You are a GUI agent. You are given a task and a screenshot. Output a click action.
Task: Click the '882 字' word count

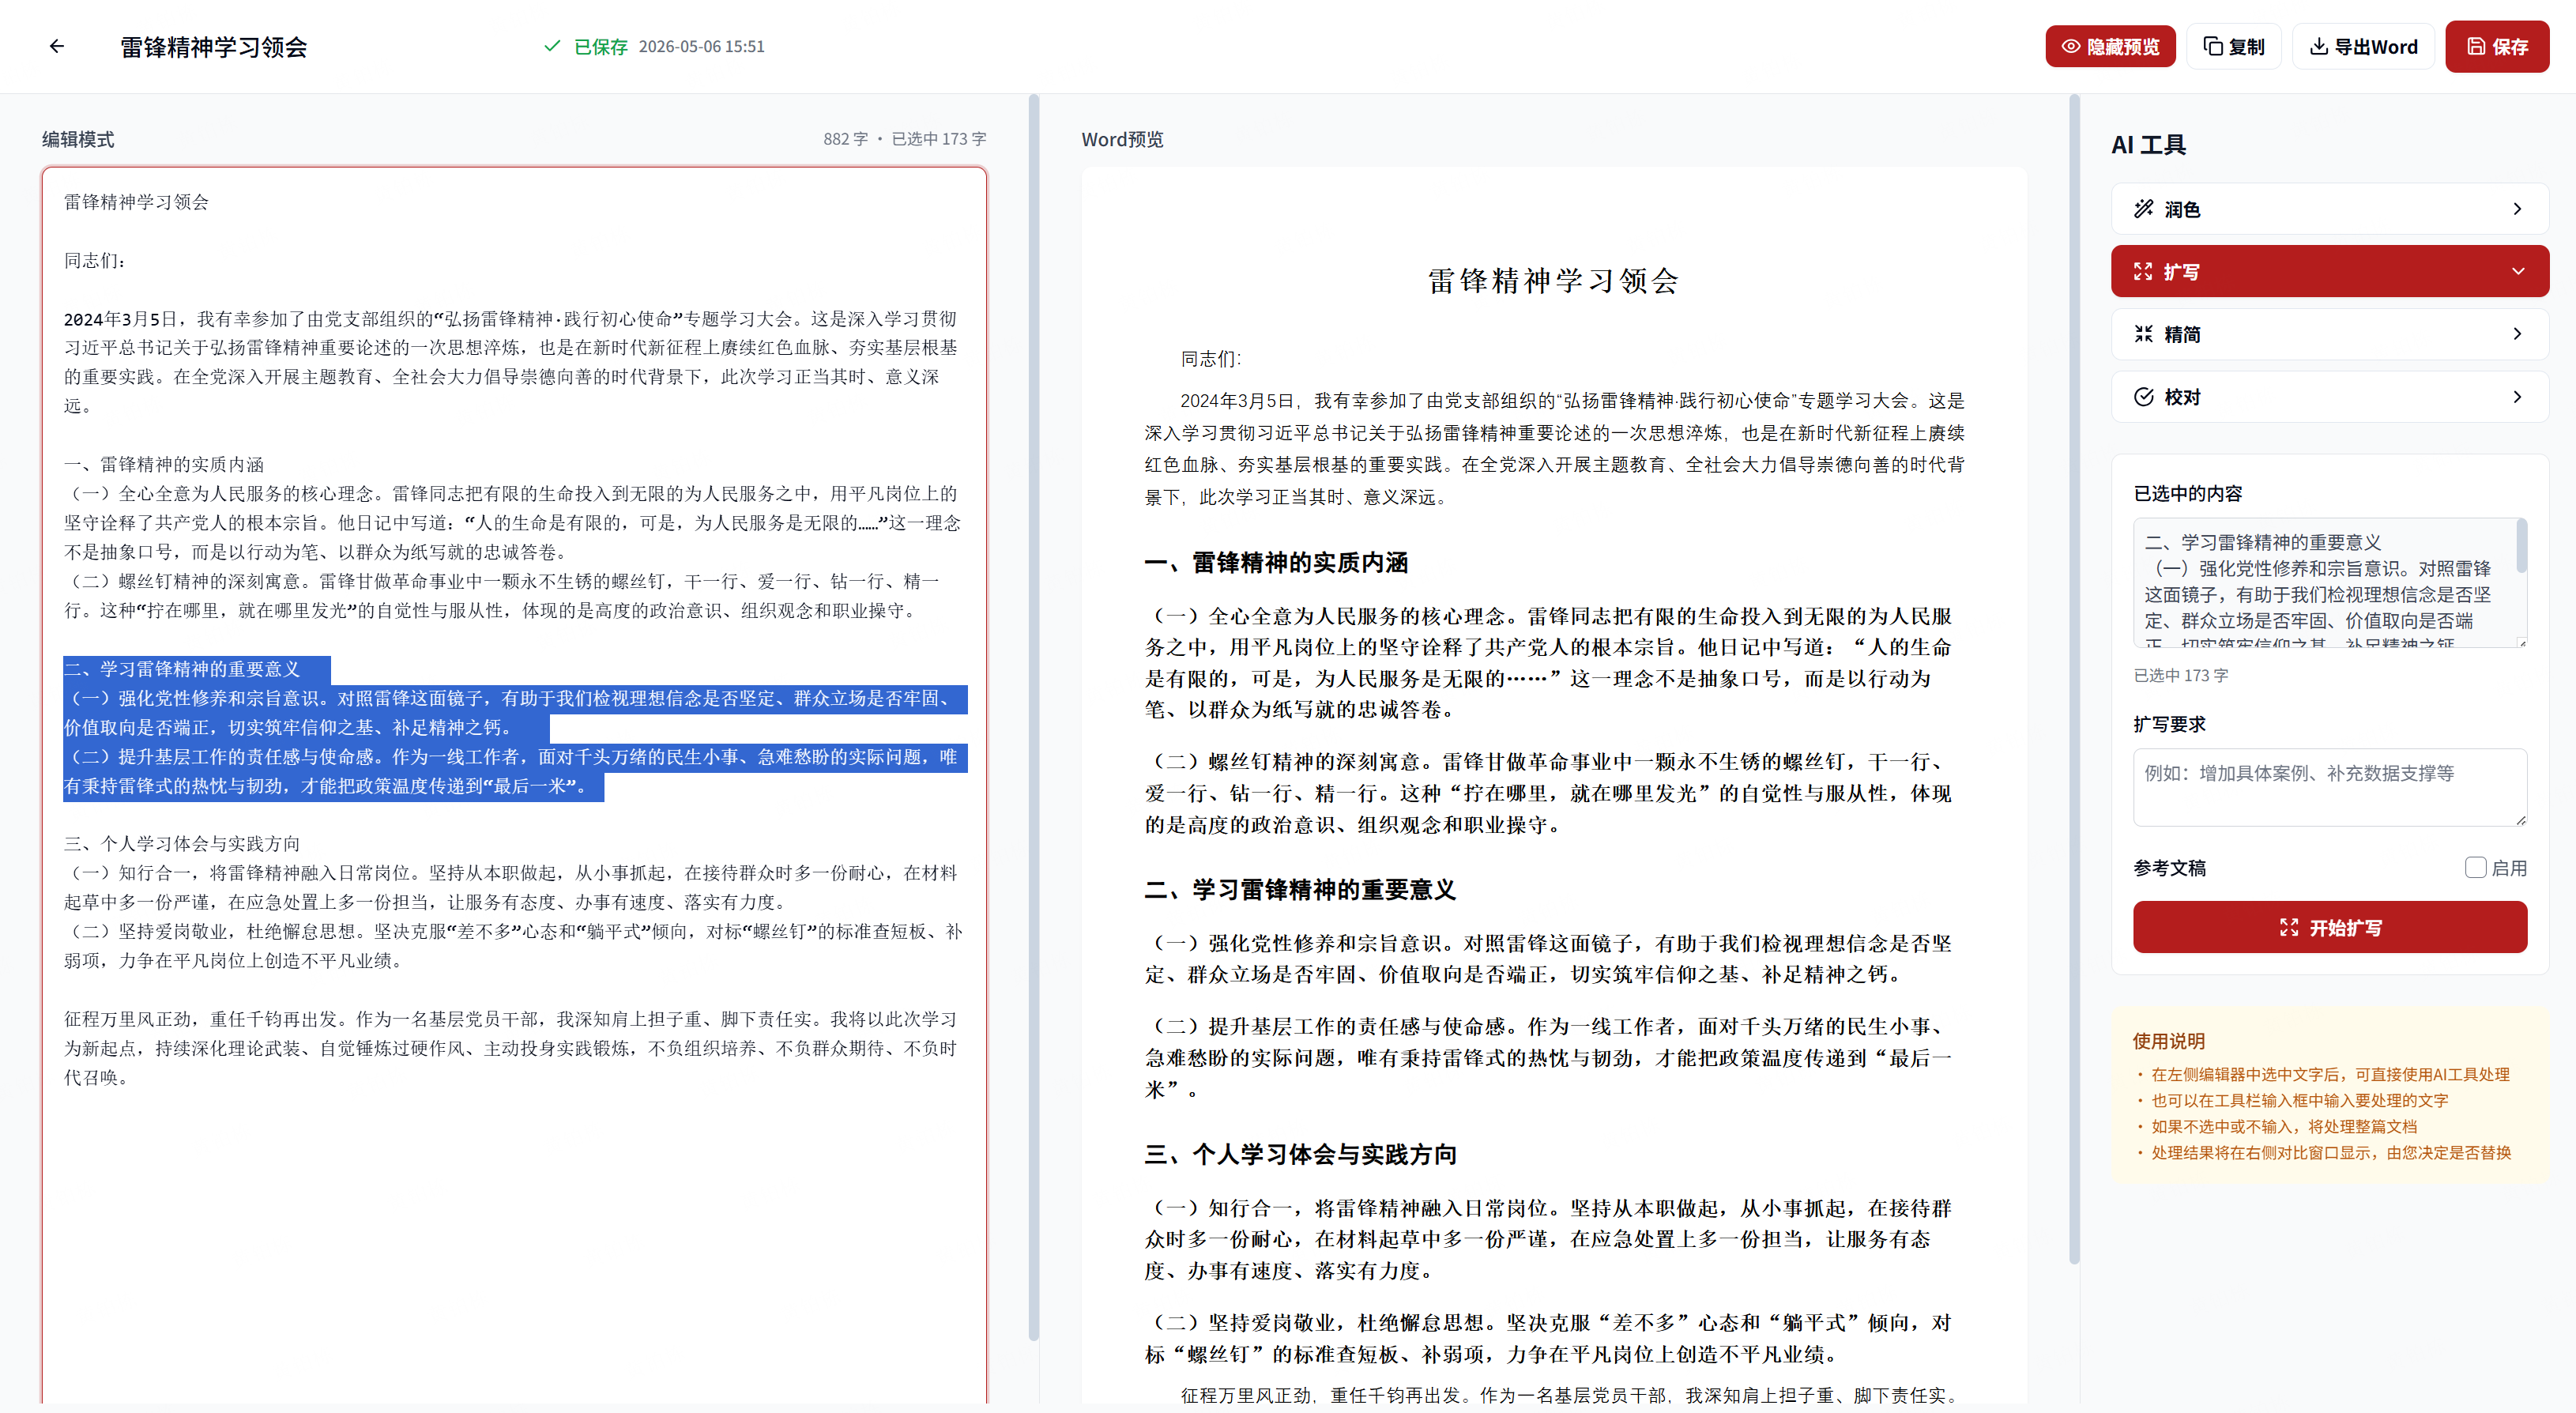point(845,139)
